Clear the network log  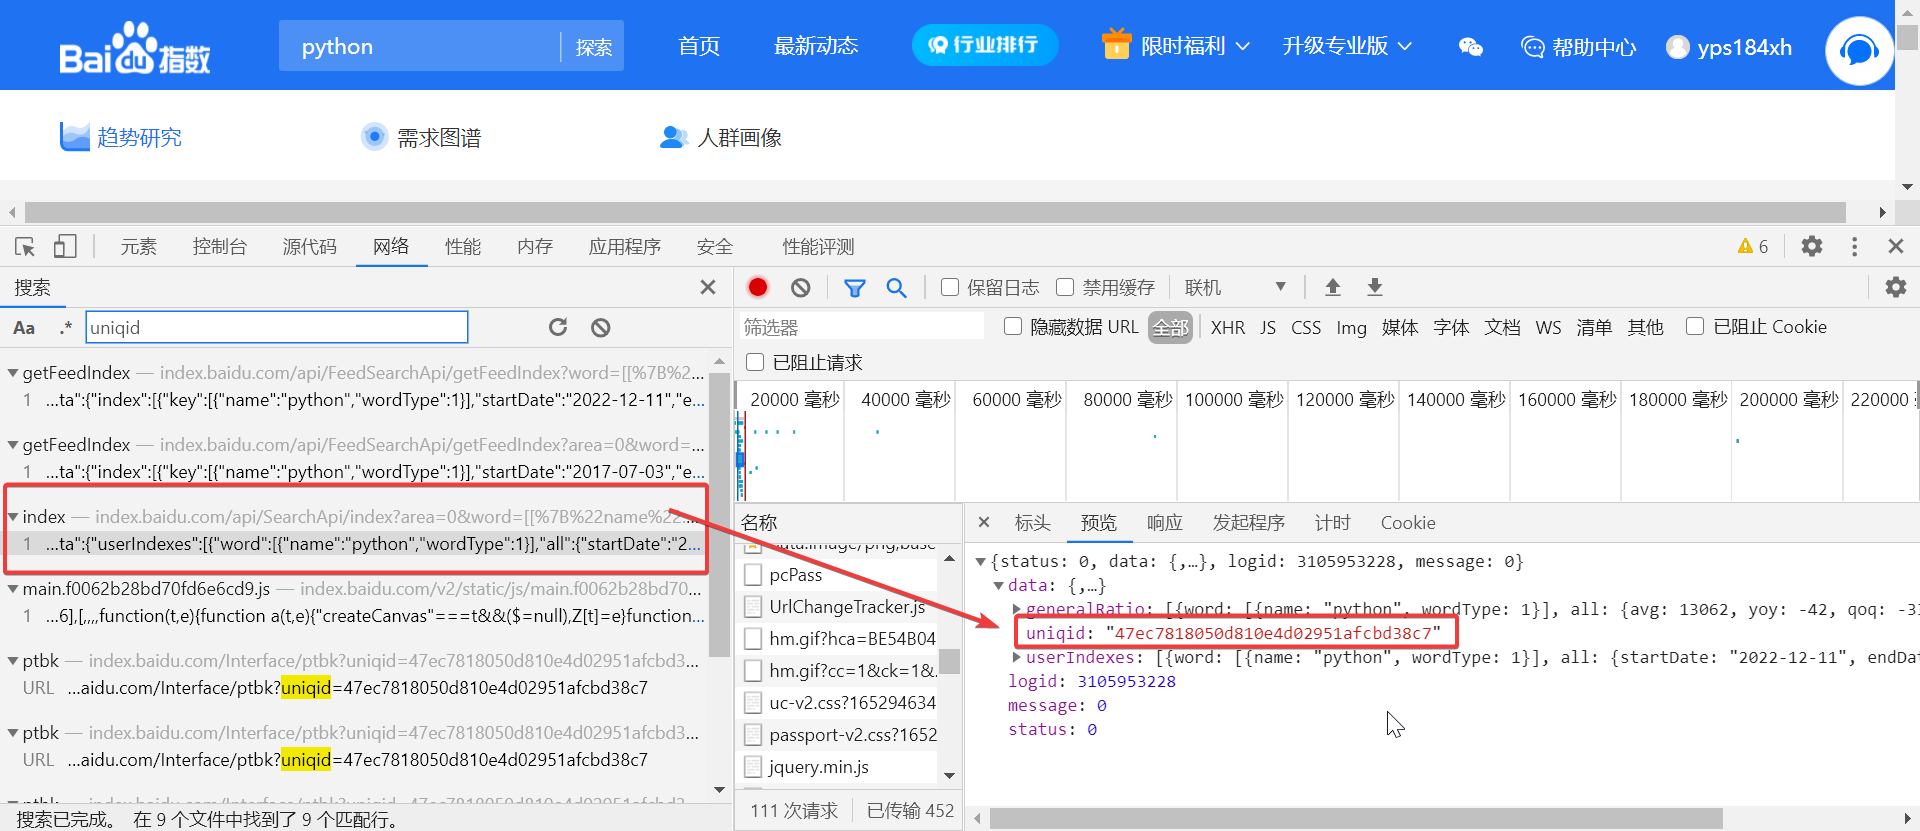pos(800,287)
